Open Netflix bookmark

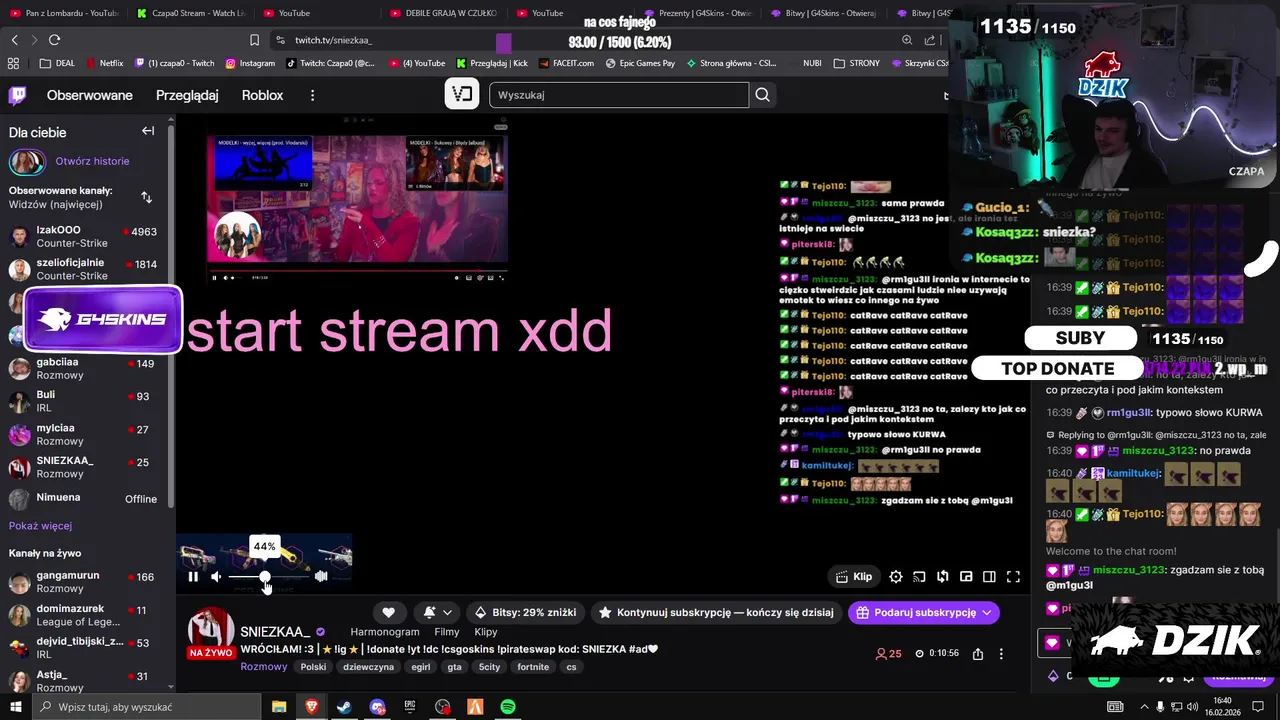[104, 63]
